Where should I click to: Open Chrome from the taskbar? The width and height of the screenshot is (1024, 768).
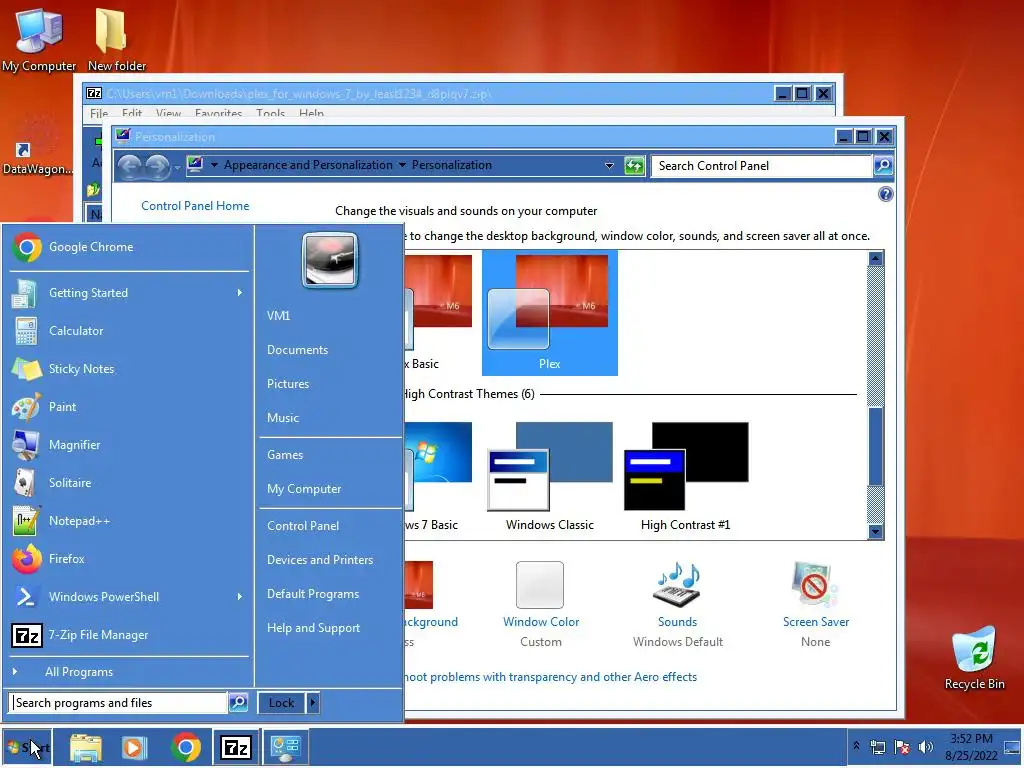click(x=186, y=748)
